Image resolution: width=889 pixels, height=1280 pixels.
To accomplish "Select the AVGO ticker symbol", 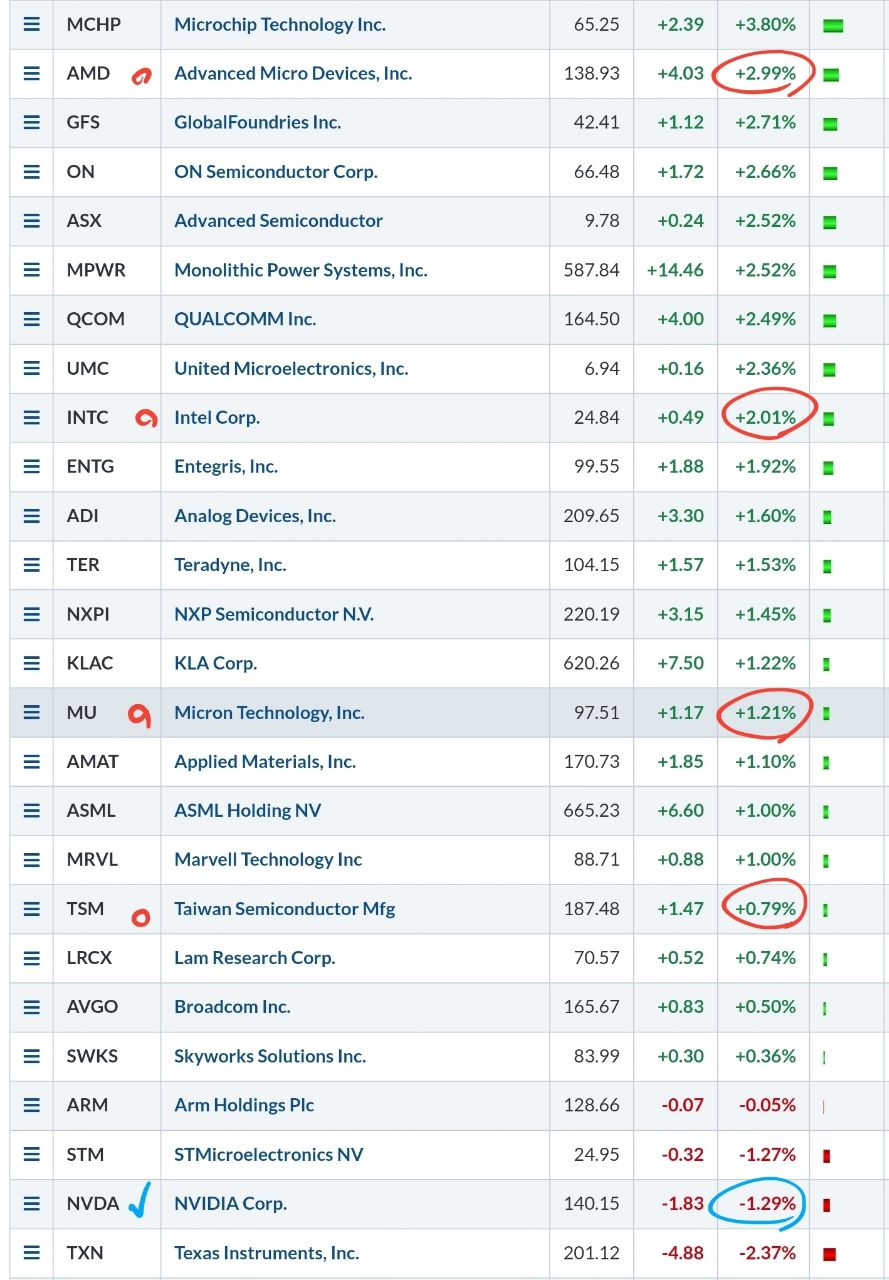I will pyautogui.click(x=92, y=1007).
